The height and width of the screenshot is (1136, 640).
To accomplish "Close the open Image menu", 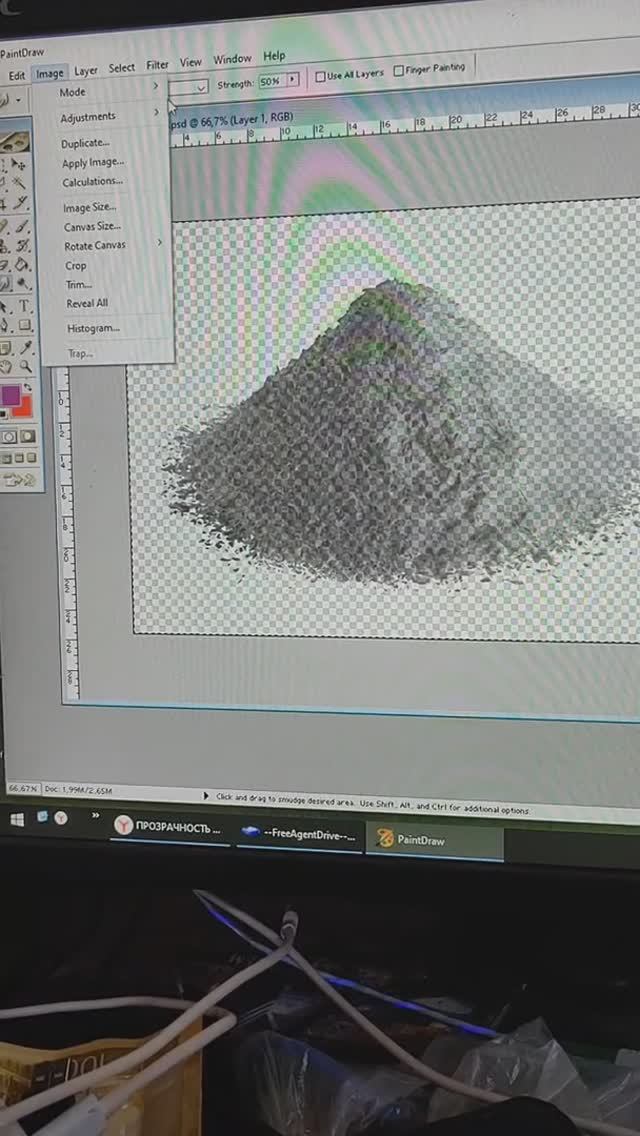I will click(x=50, y=73).
